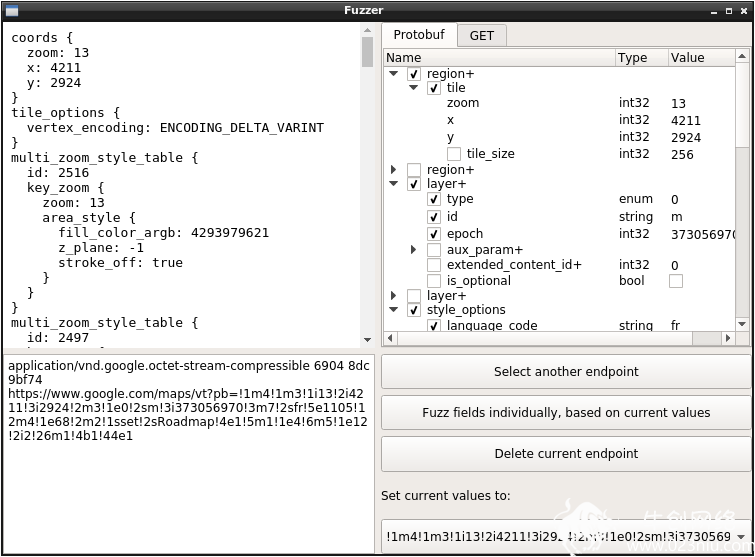Check the second region+ checkbox
The width and height of the screenshot is (755, 557).
click(x=414, y=169)
